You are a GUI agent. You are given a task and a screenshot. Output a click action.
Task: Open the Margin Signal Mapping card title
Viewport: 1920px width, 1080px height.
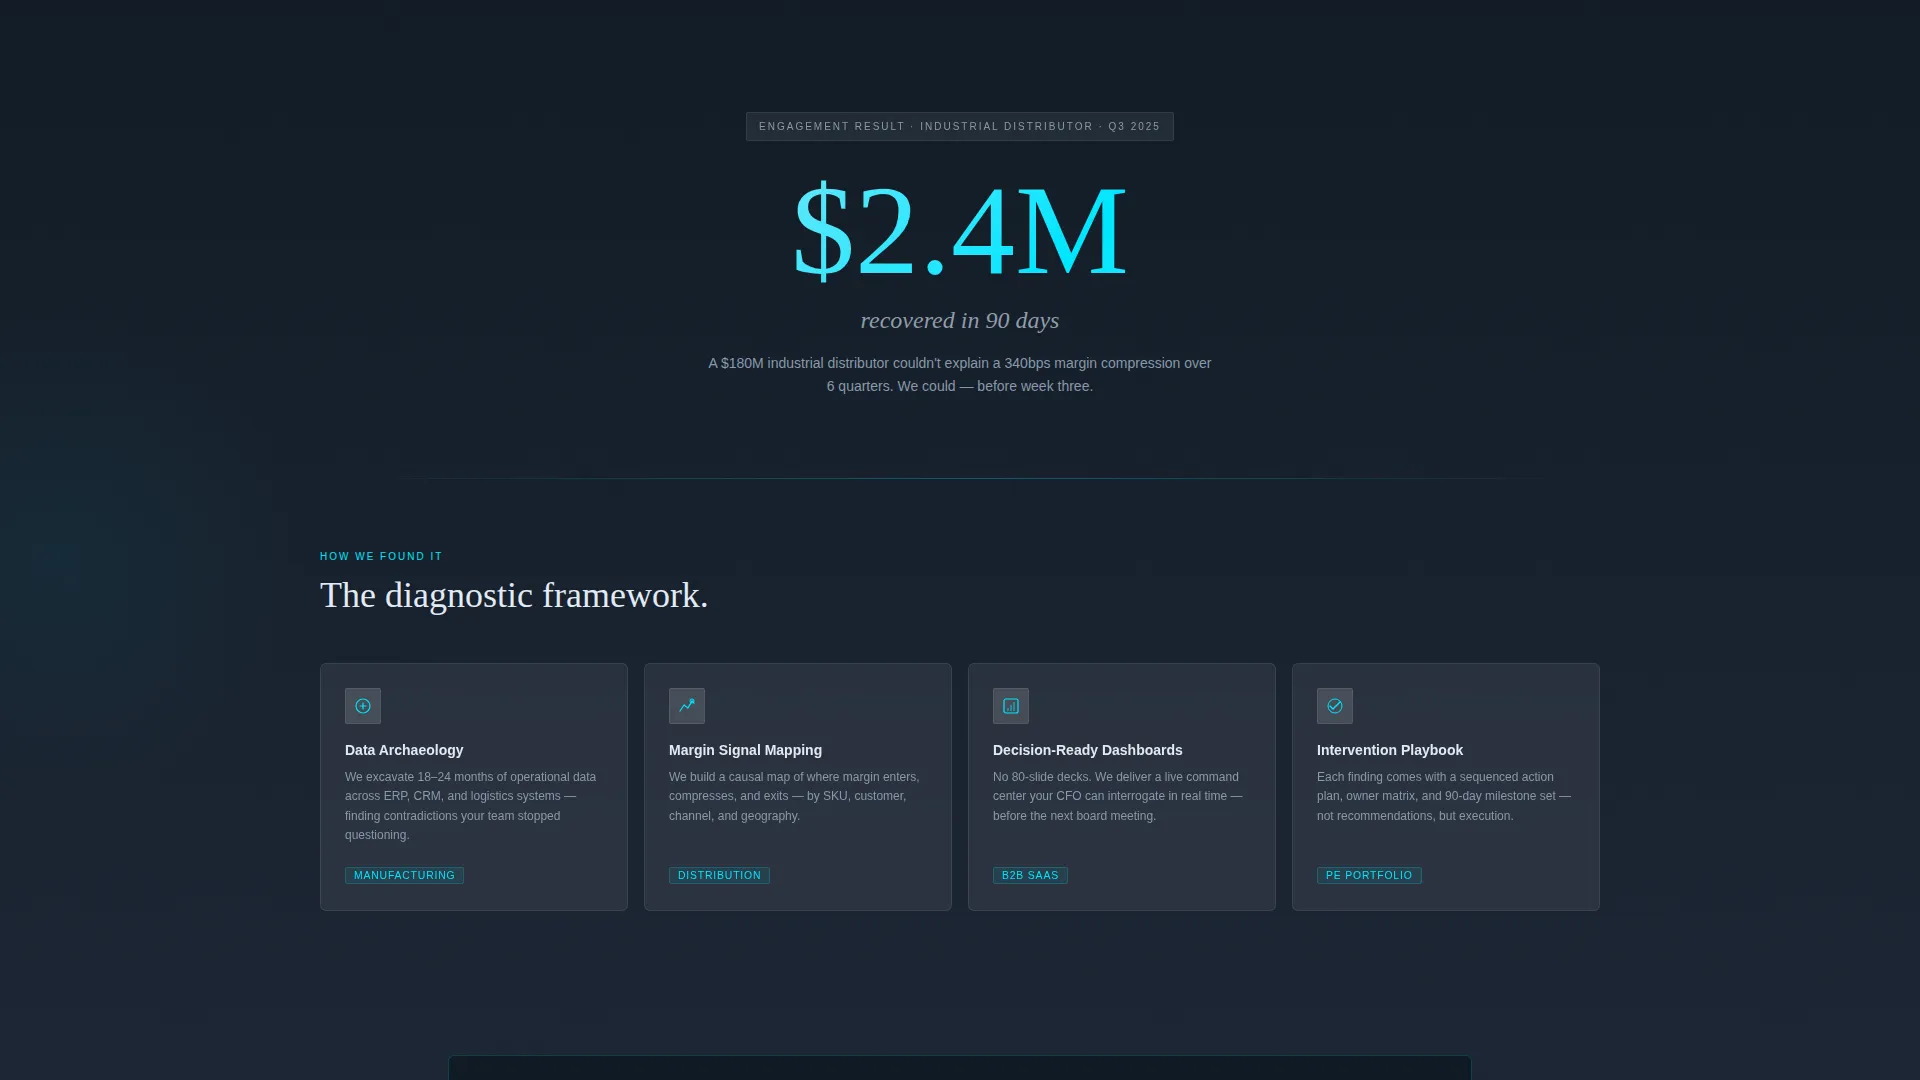[745, 750]
